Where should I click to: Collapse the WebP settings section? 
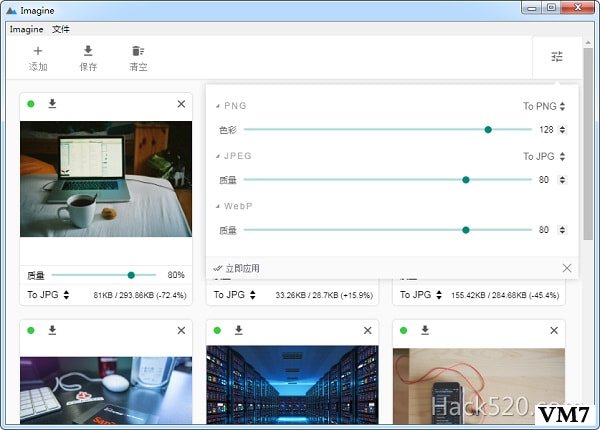point(218,206)
